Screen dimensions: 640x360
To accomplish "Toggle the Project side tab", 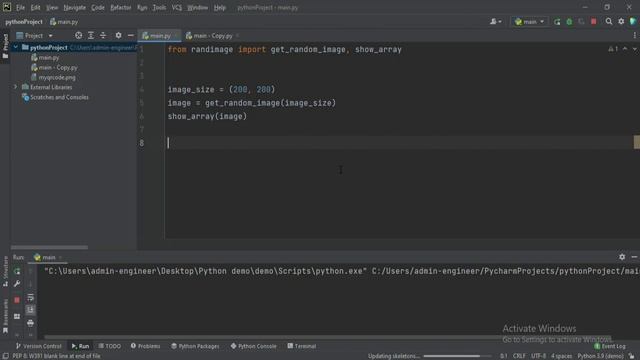I will tap(5, 45).
